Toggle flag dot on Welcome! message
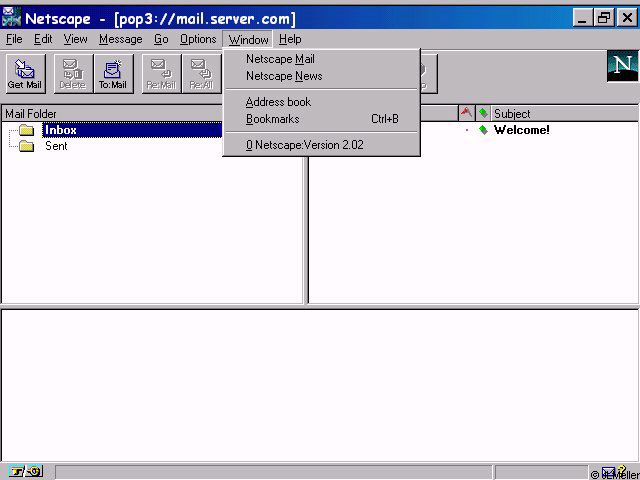 [x=467, y=130]
